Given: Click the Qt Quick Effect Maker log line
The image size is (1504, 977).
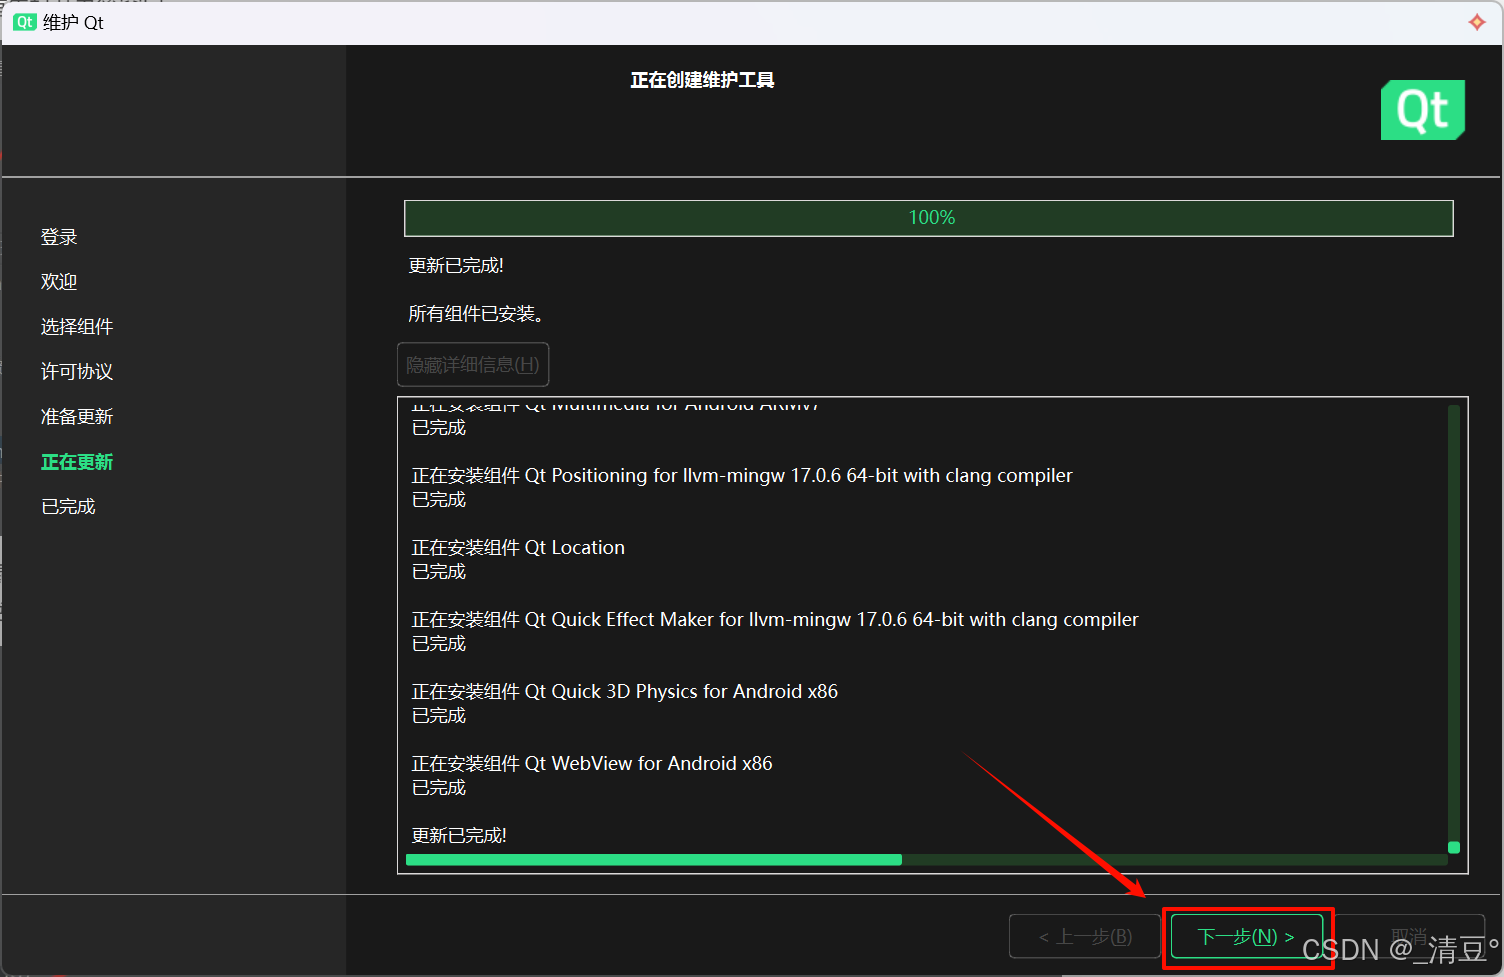Looking at the screenshot, I should [775, 620].
